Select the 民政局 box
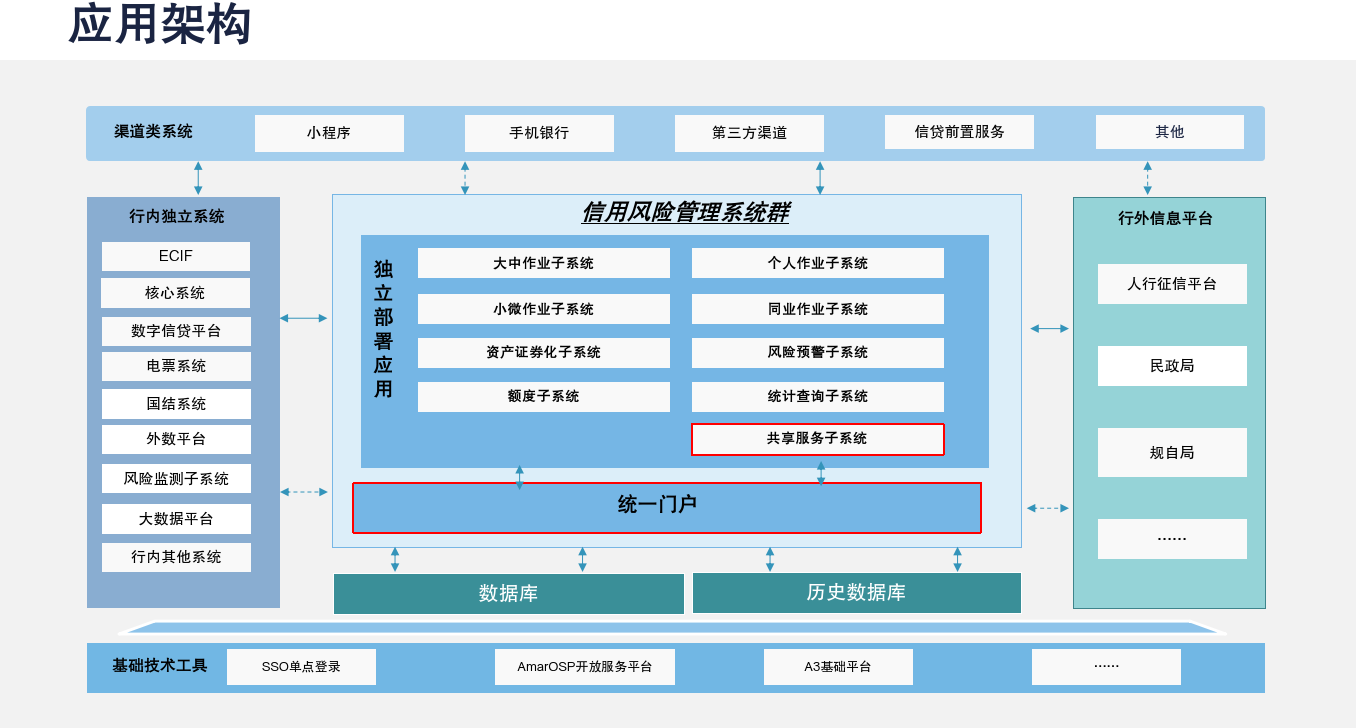Screen dimensions: 1356x728 pyautogui.click(x=1172, y=366)
